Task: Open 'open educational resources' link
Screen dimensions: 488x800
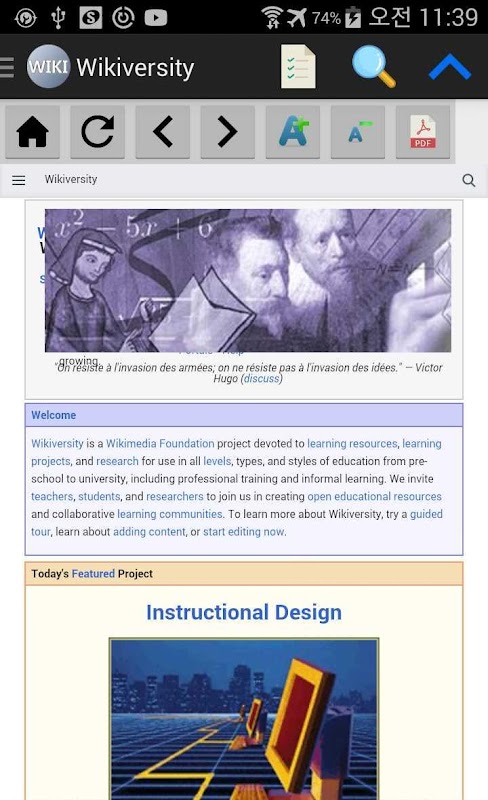Action: [374, 496]
